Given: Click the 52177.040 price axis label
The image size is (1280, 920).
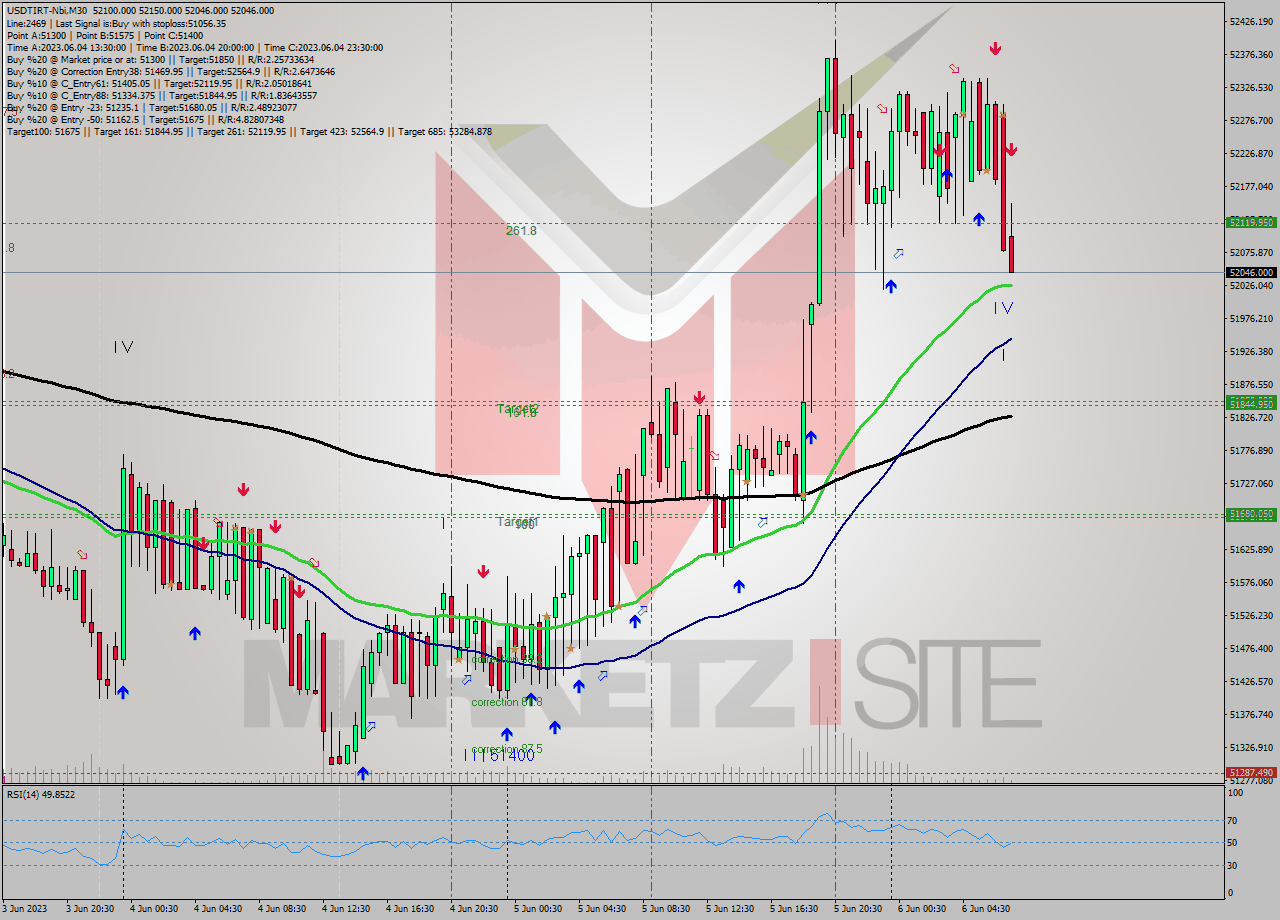Looking at the screenshot, I should [x=1250, y=186].
